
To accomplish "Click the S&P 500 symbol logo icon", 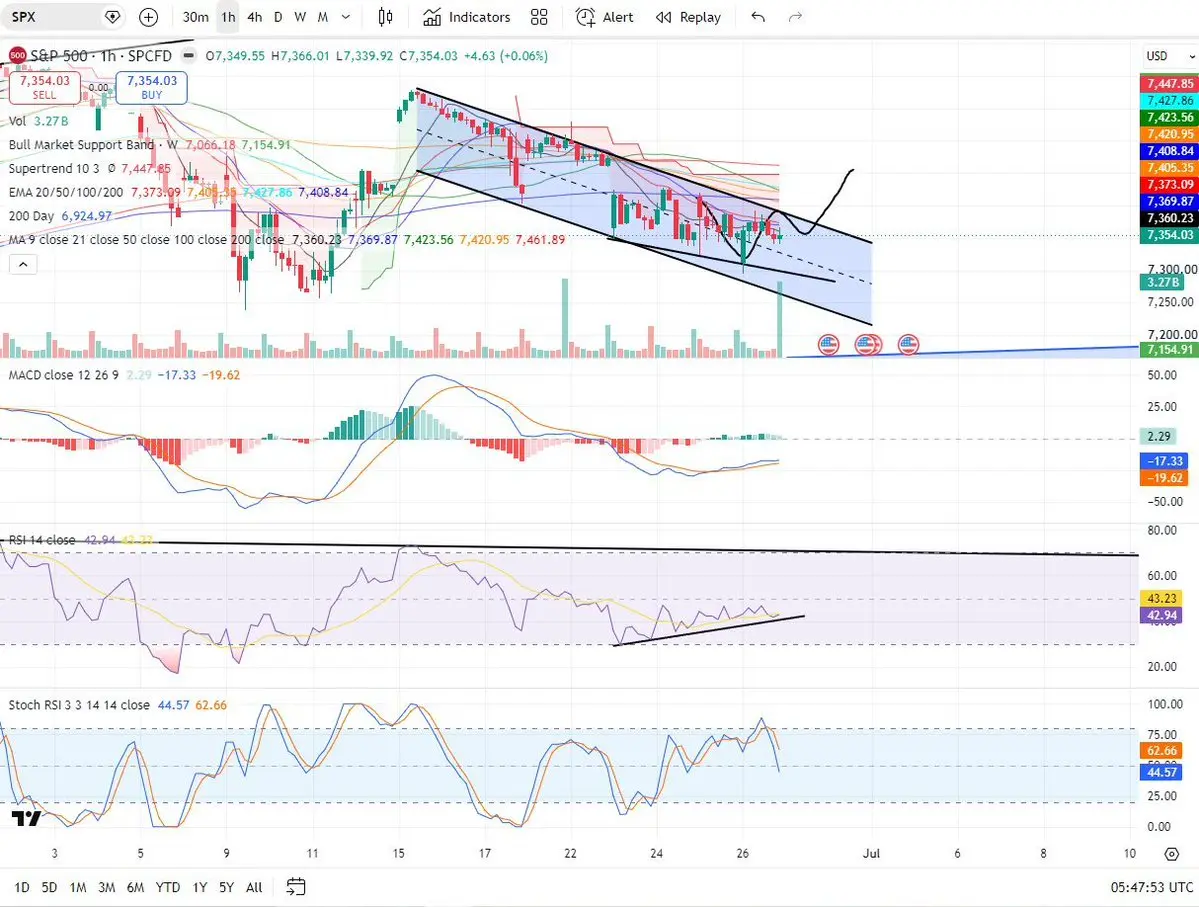I will pos(17,56).
